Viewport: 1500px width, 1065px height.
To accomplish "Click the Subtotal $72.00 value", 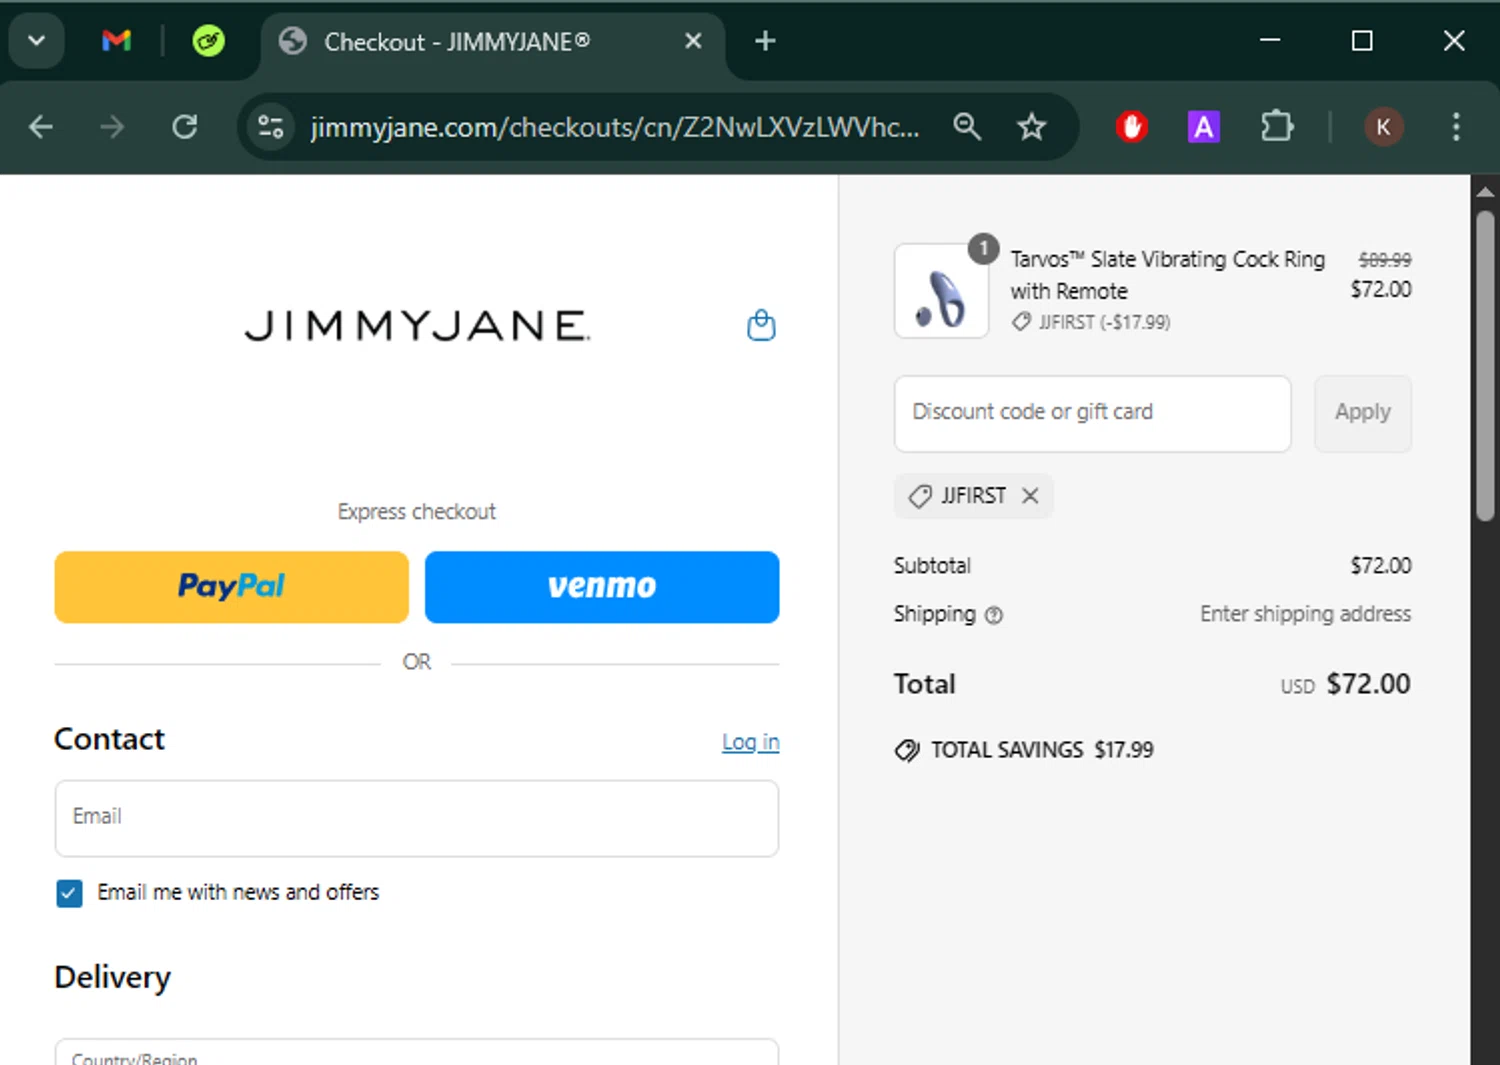I will pos(1380,566).
